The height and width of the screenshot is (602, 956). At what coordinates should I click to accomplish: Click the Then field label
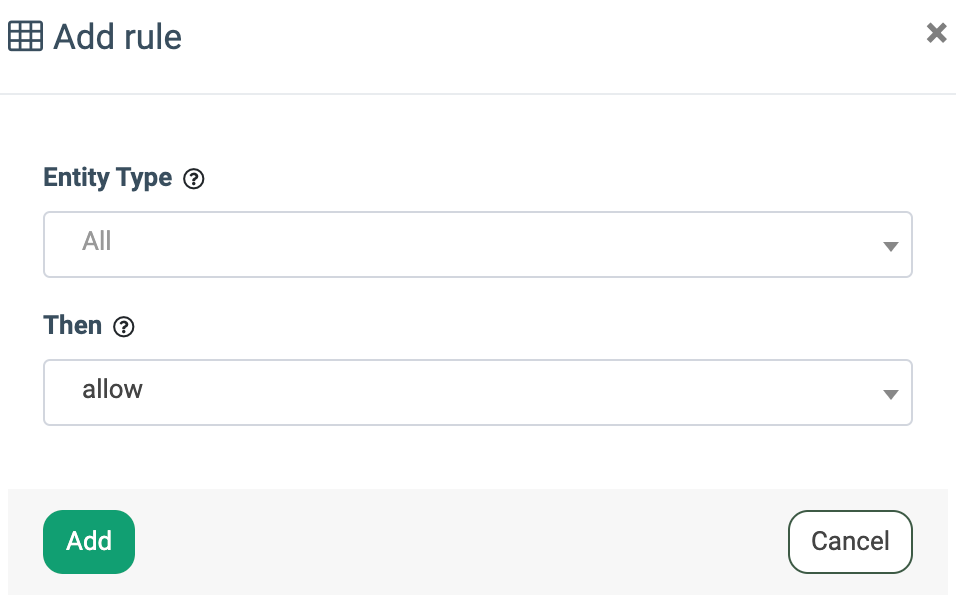[73, 326]
